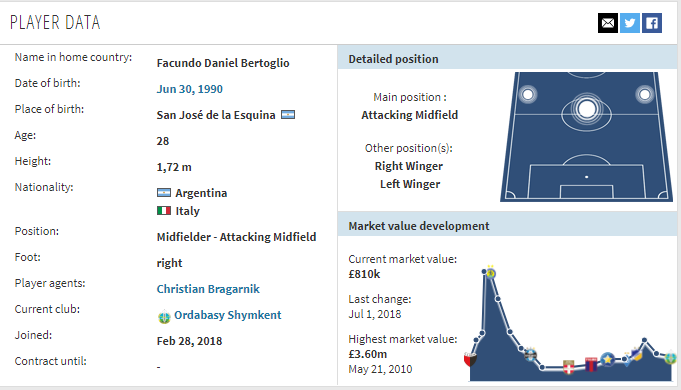Open player agent Christian Bragarnik
Screen dimensions: 681x390
pyautogui.click(x=208, y=289)
